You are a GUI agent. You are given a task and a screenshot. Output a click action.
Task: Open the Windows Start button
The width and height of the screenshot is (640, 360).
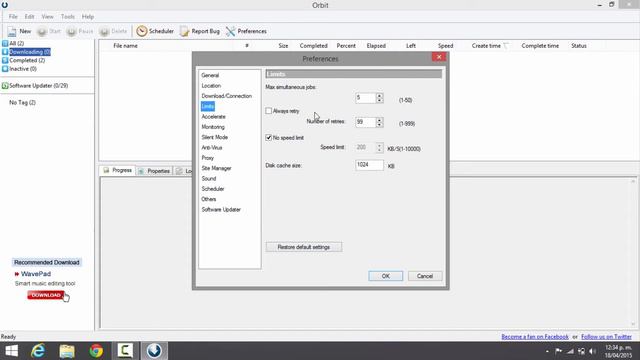[x=11, y=351]
